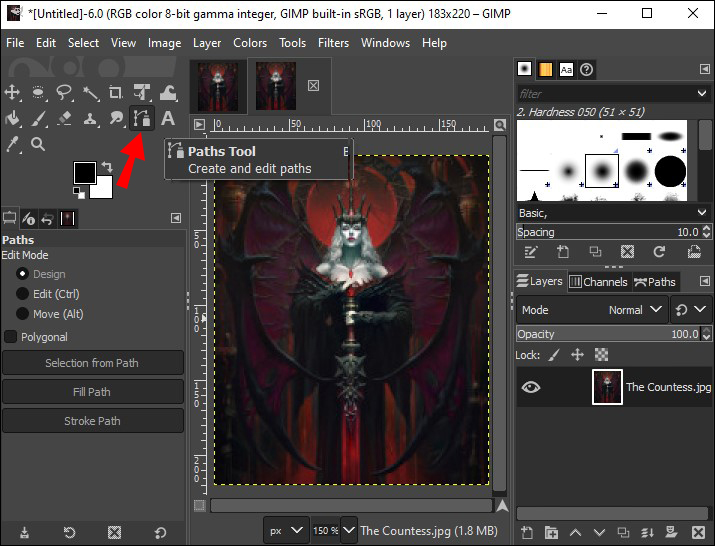Image resolution: width=715 pixels, height=546 pixels.
Task: Expand the Basic brush tag dropdown
Action: tap(701, 213)
